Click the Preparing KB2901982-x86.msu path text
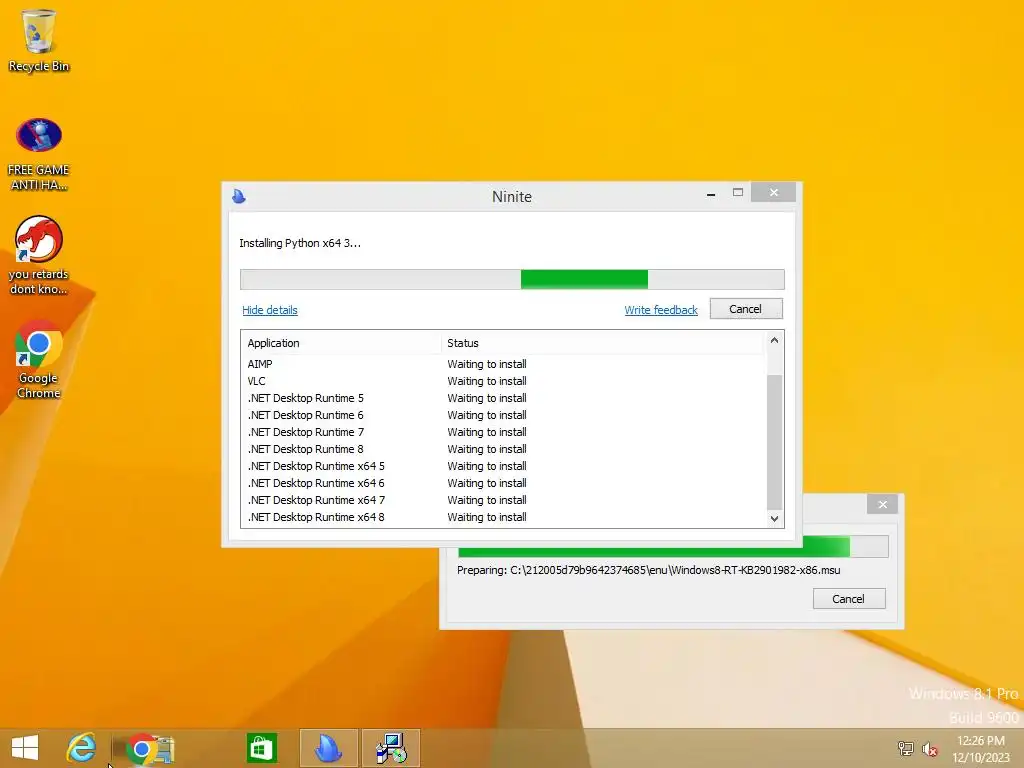Image resolution: width=1024 pixels, height=768 pixels. click(x=648, y=570)
